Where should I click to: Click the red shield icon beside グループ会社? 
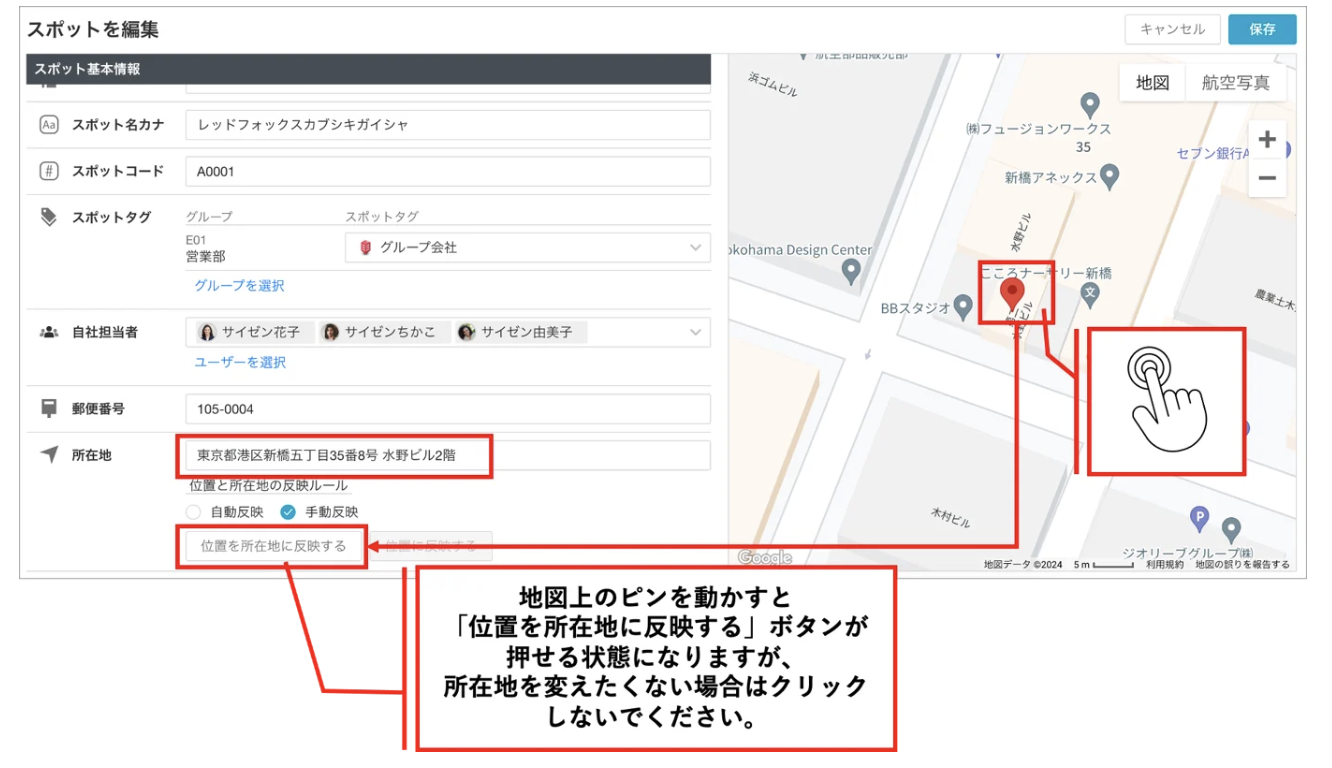click(365, 247)
